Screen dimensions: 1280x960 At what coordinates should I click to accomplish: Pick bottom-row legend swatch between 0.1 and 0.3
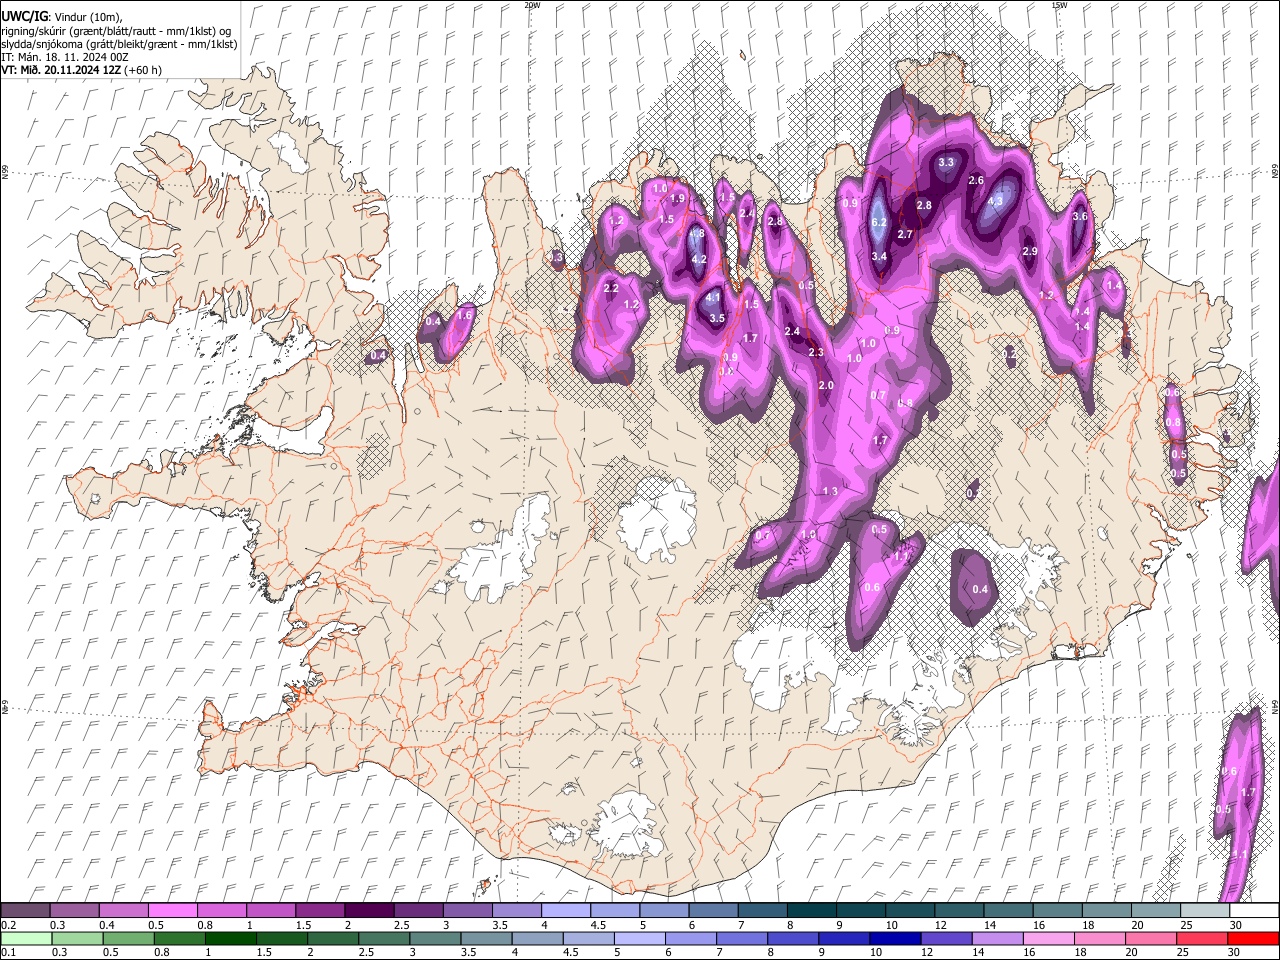(x=26, y=938)
